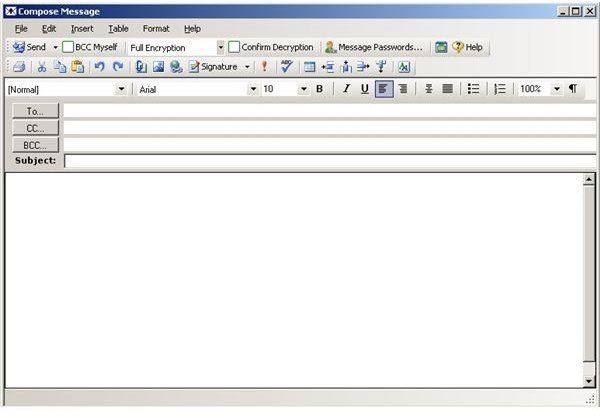The height and width of the screenshot is (418, 600).
Task: Click in the Subject field
Action: coord(331,161)
